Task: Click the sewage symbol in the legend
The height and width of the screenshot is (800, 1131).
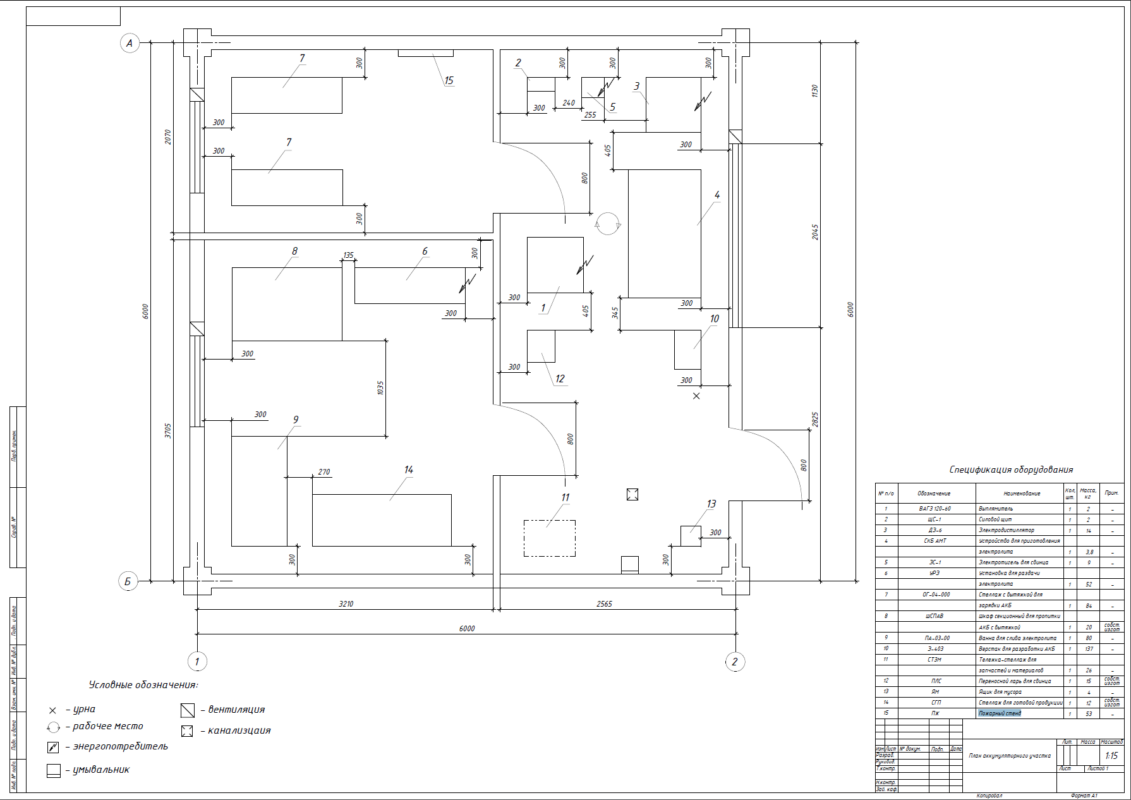Action: pyautogui.click(x=188, y=731)
